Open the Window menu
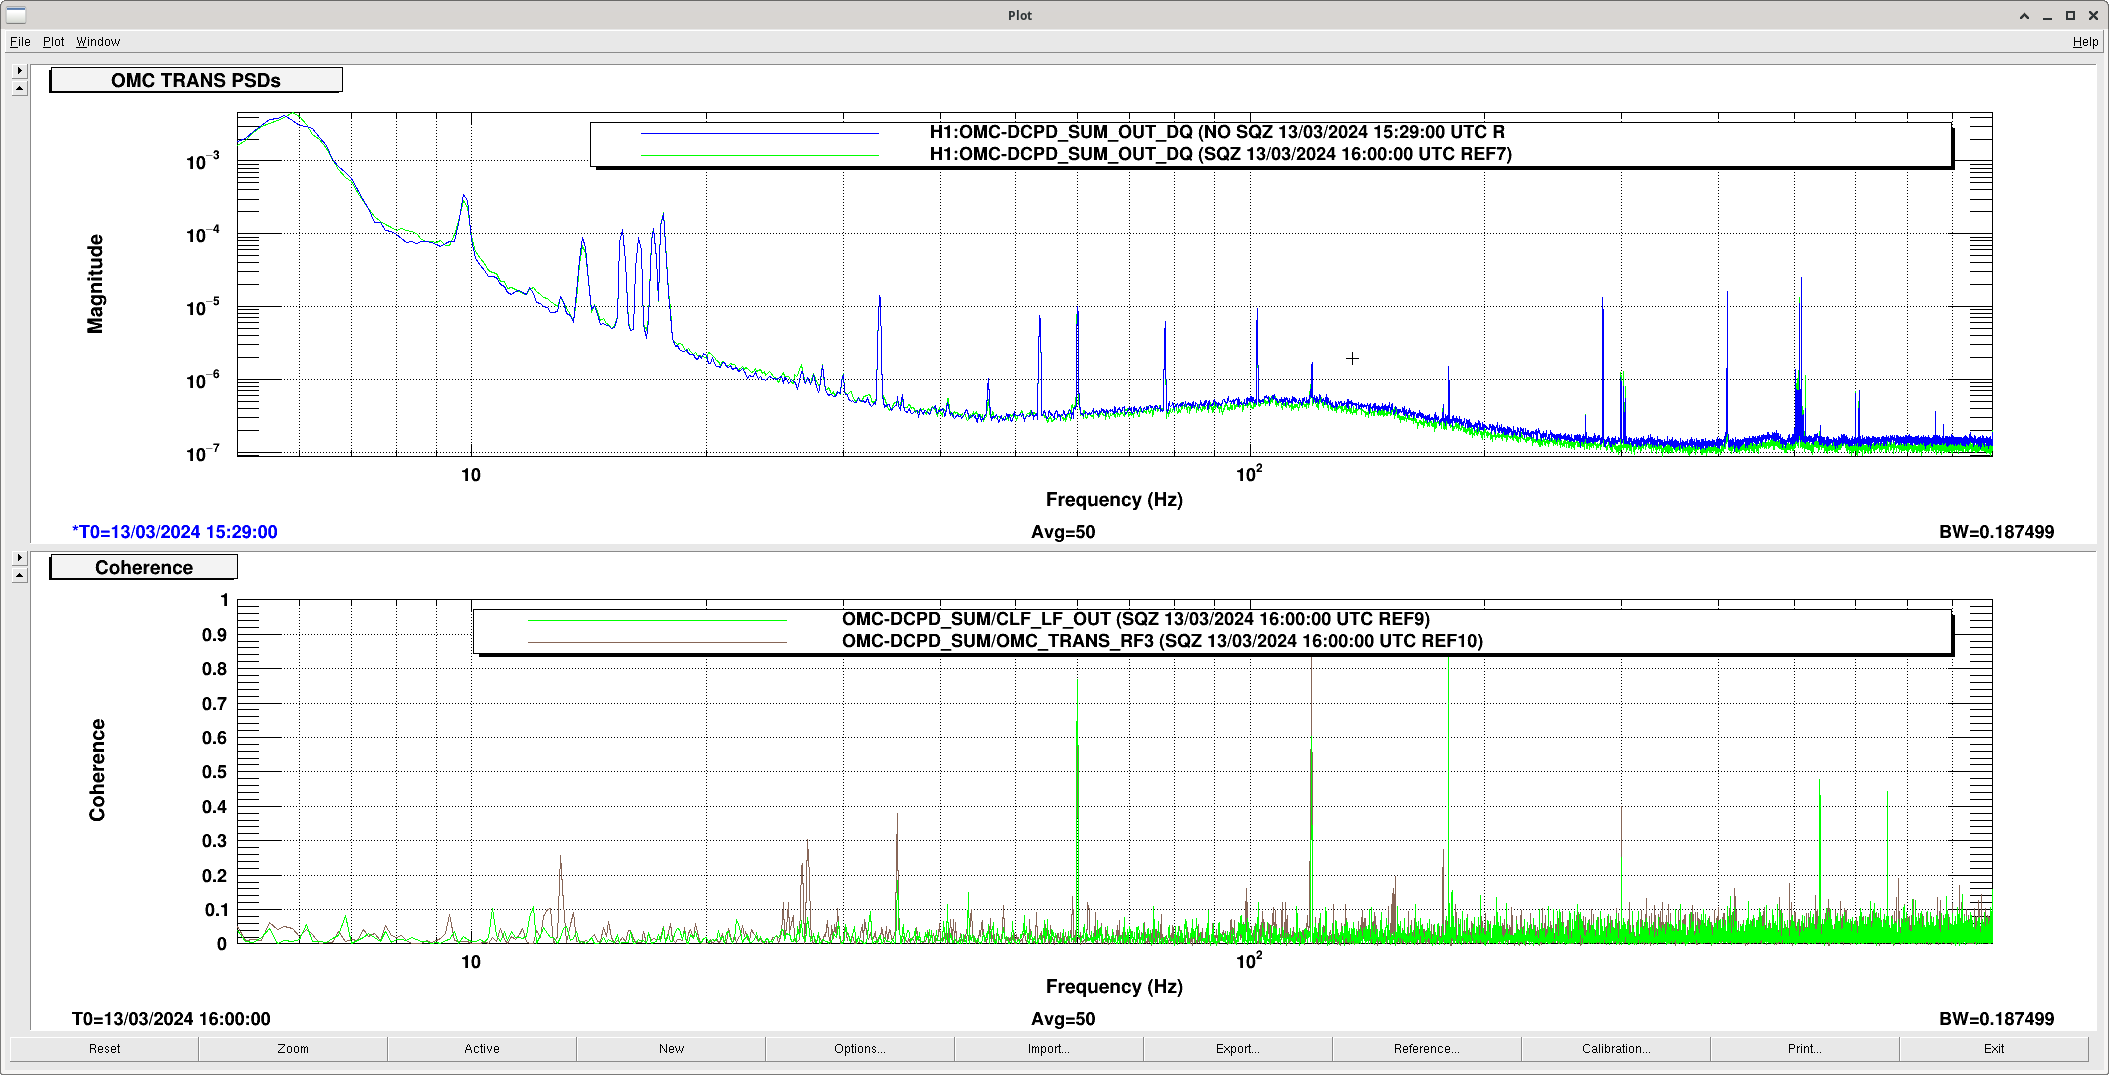 [x=98, y=42]
